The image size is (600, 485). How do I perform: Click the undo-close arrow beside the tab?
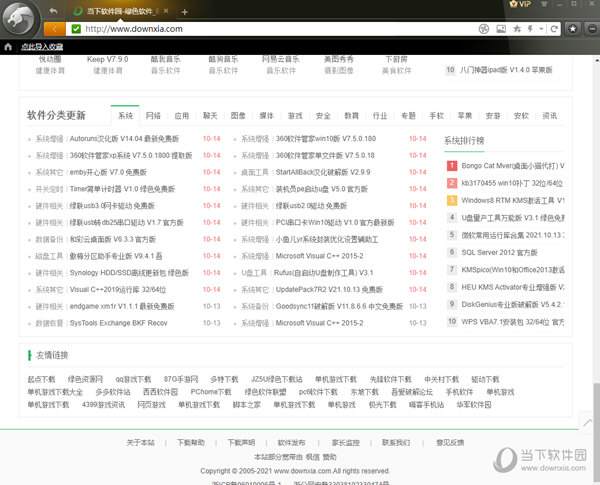coord(53,11)
